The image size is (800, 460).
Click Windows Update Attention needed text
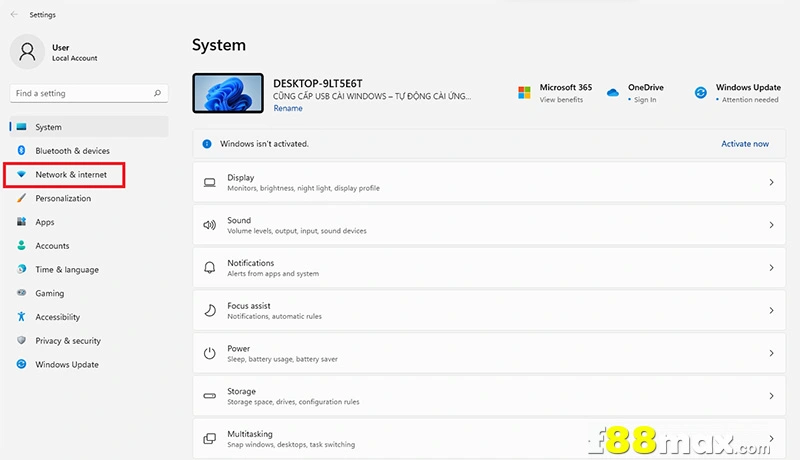[x=750, y=99]
